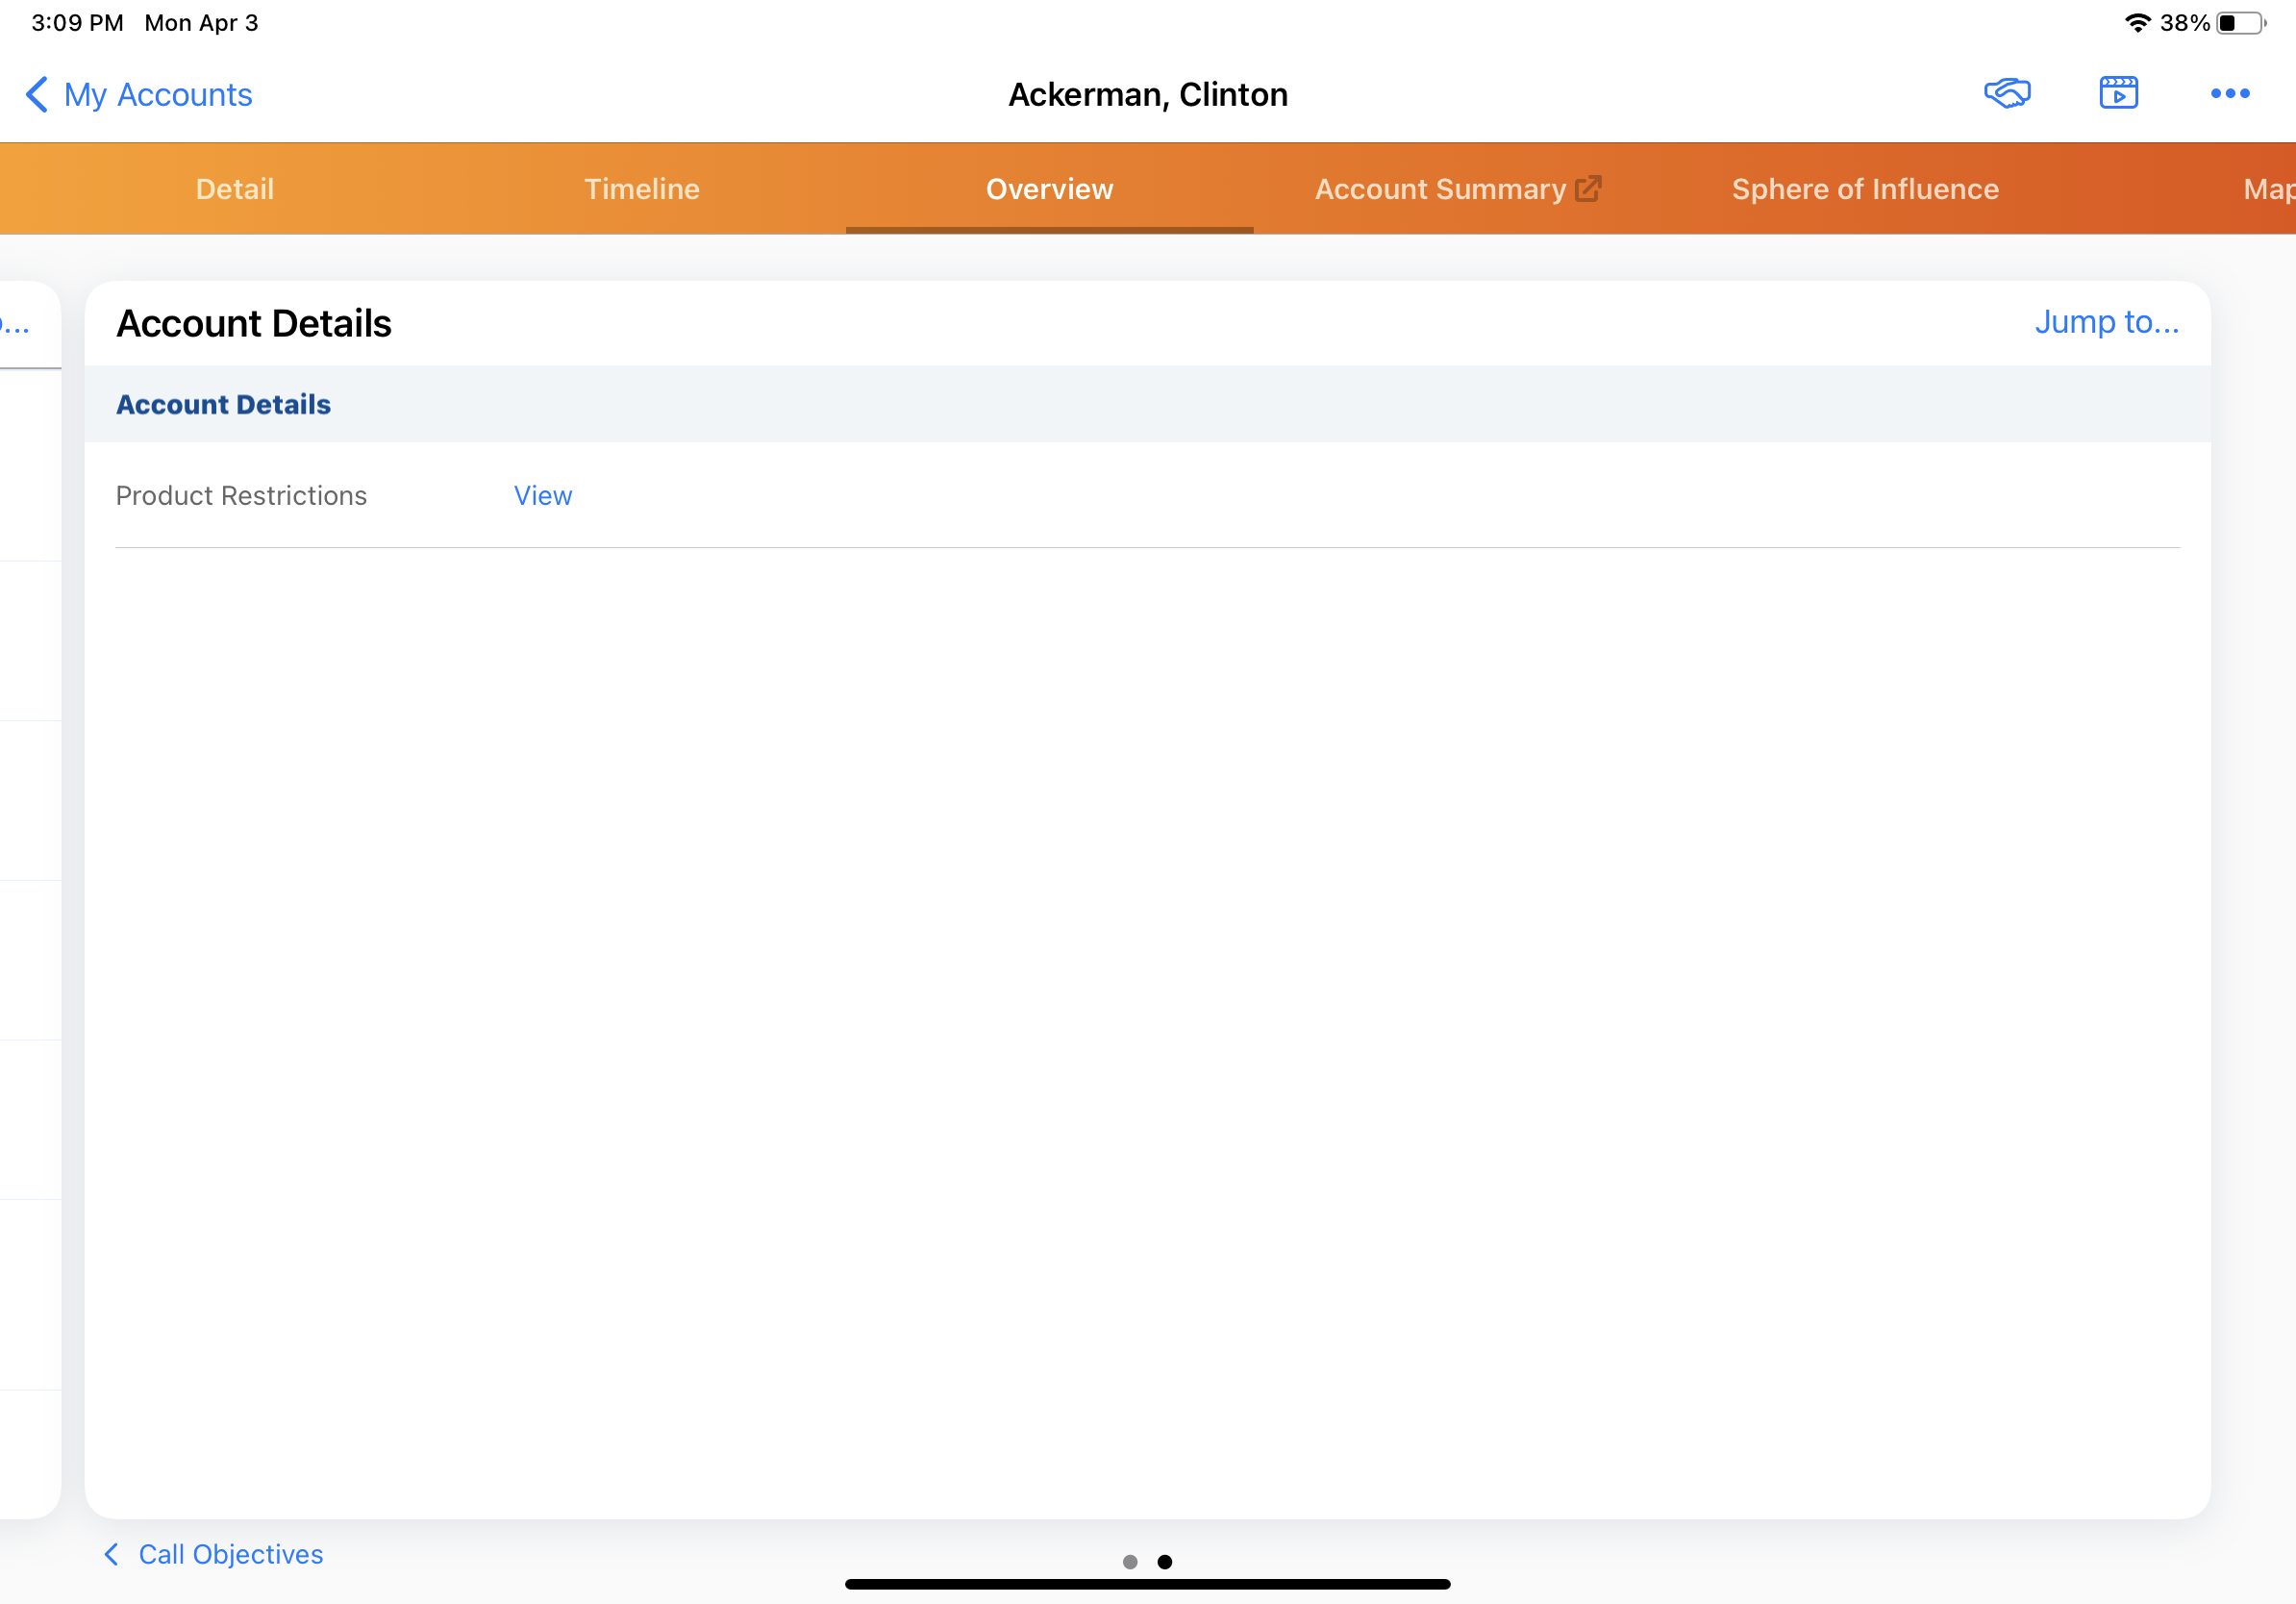Tap the truncated link on left card
Screen dimensions: 2296x1604
coord(14,324)
